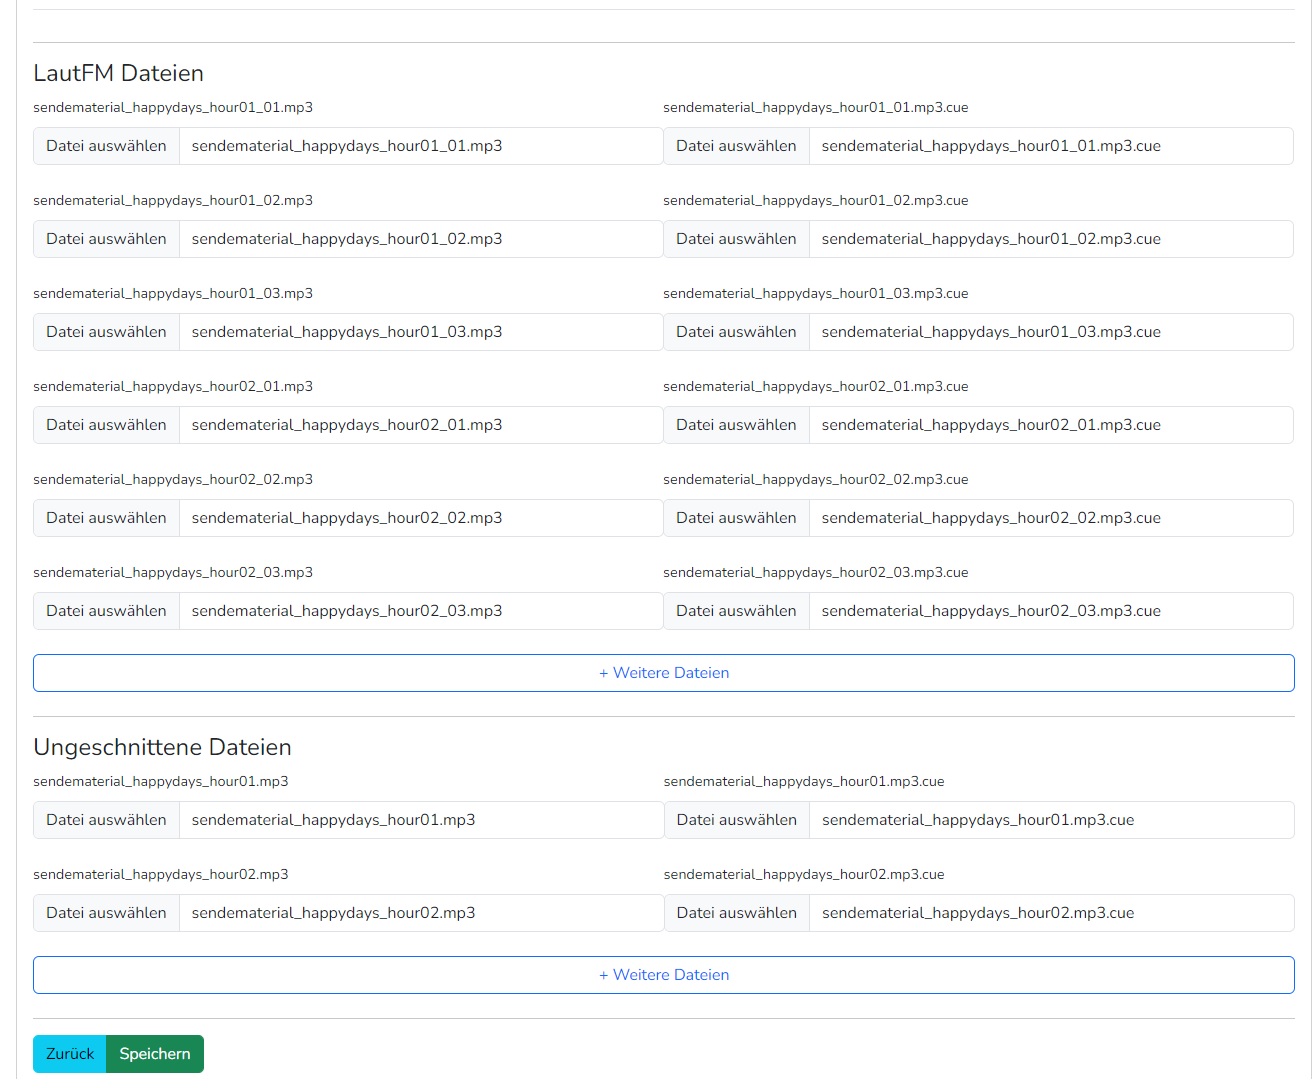Click filename field showing uncut hour02.mp3
The height and width of the screenshot is (1088, 1315).
coord(421,913)
